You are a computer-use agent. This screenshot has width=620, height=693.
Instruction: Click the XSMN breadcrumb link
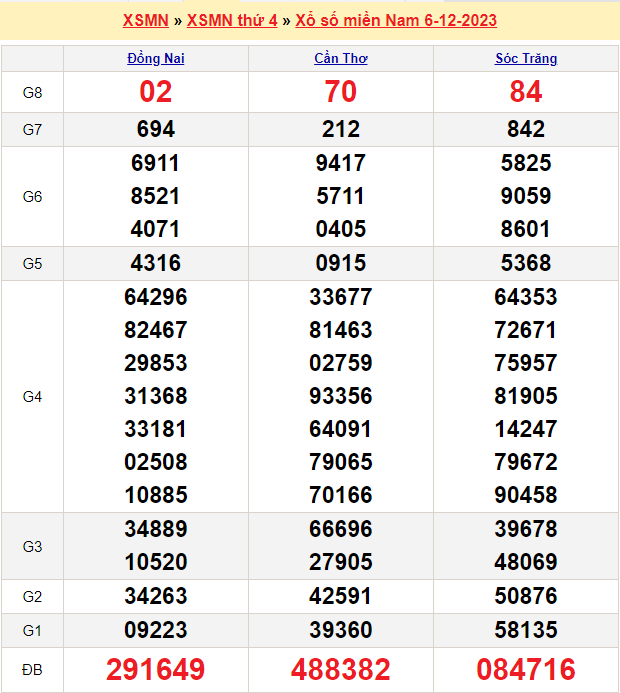click(145, 20)
